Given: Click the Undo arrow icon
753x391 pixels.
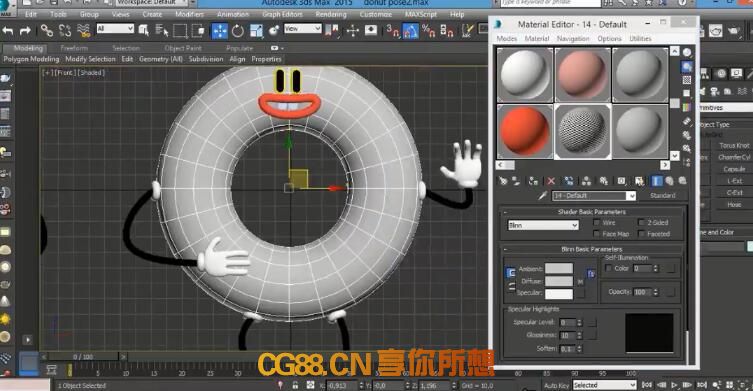Looking at the screenshot, I should coord(8,31).
